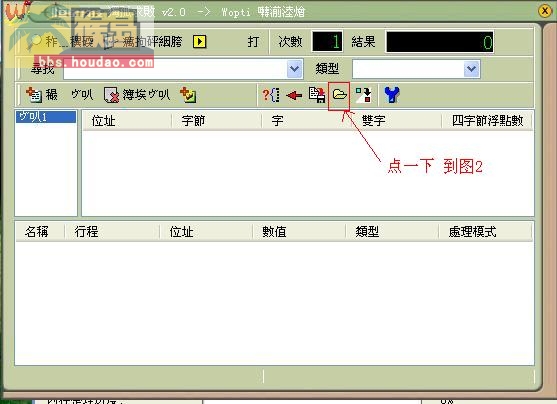Viewport: 557px width, 404px height.
Task: Click the 結果 result display showing 0
Action: 440,42
